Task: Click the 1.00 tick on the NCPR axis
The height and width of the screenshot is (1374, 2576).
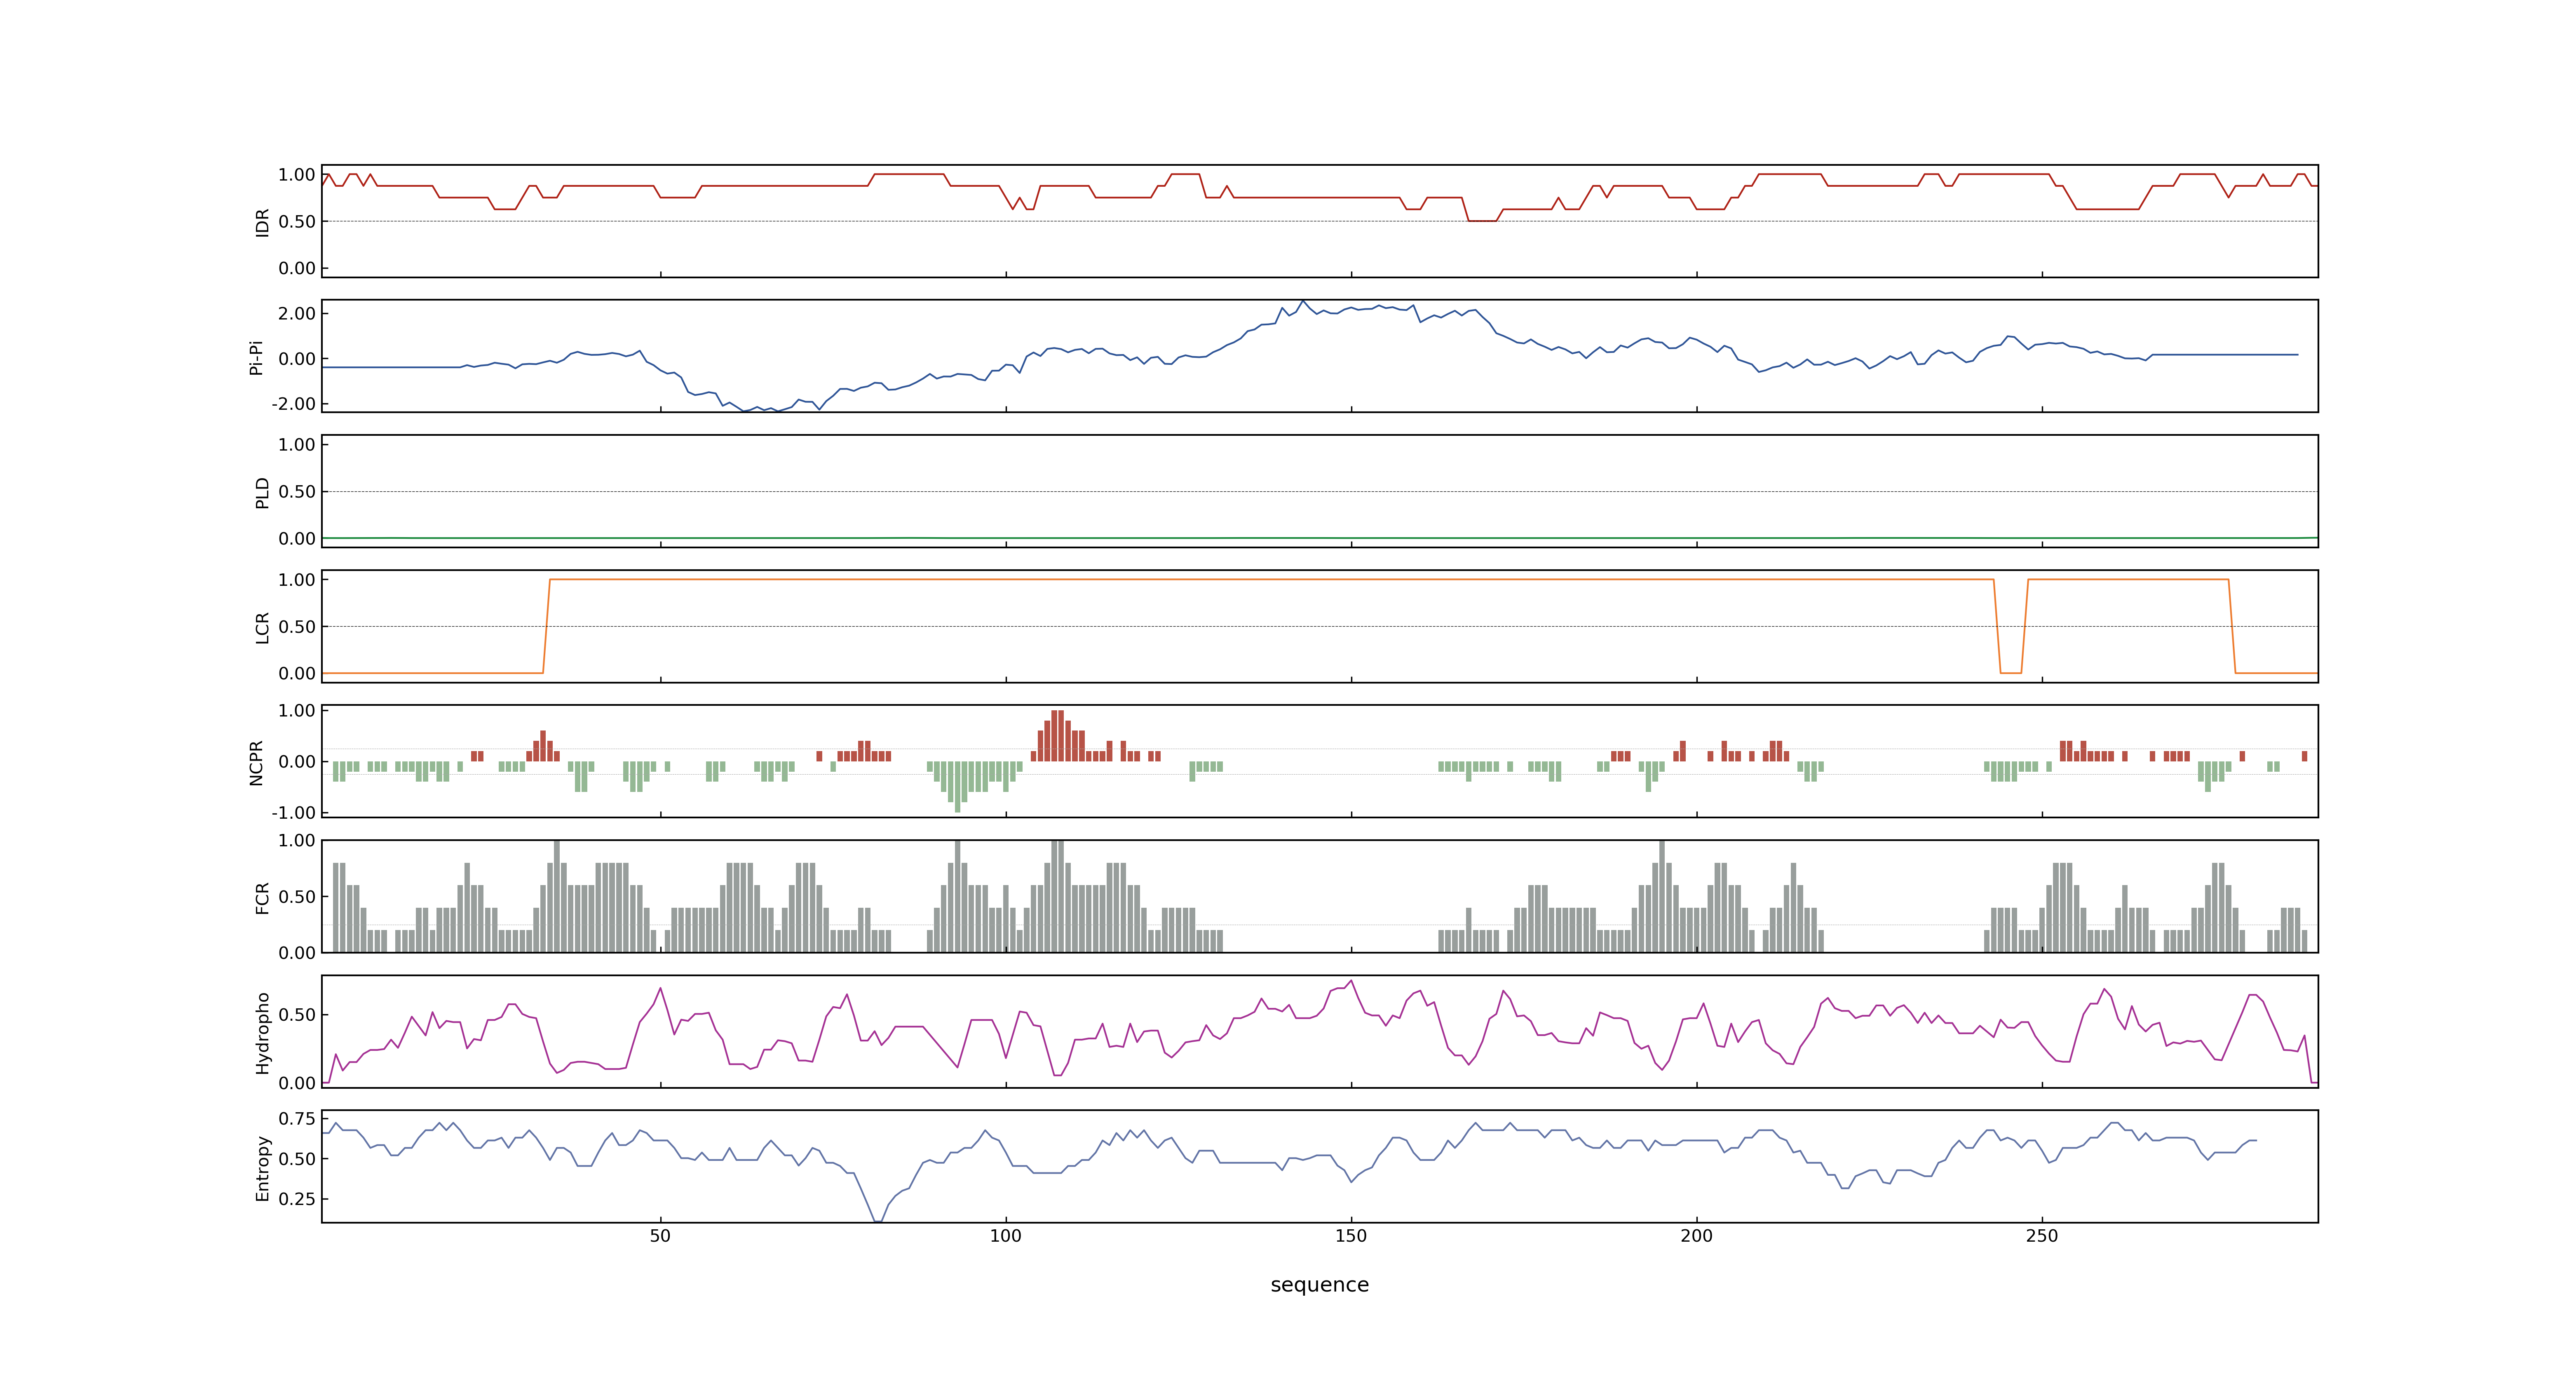Action: click(297, 711)
